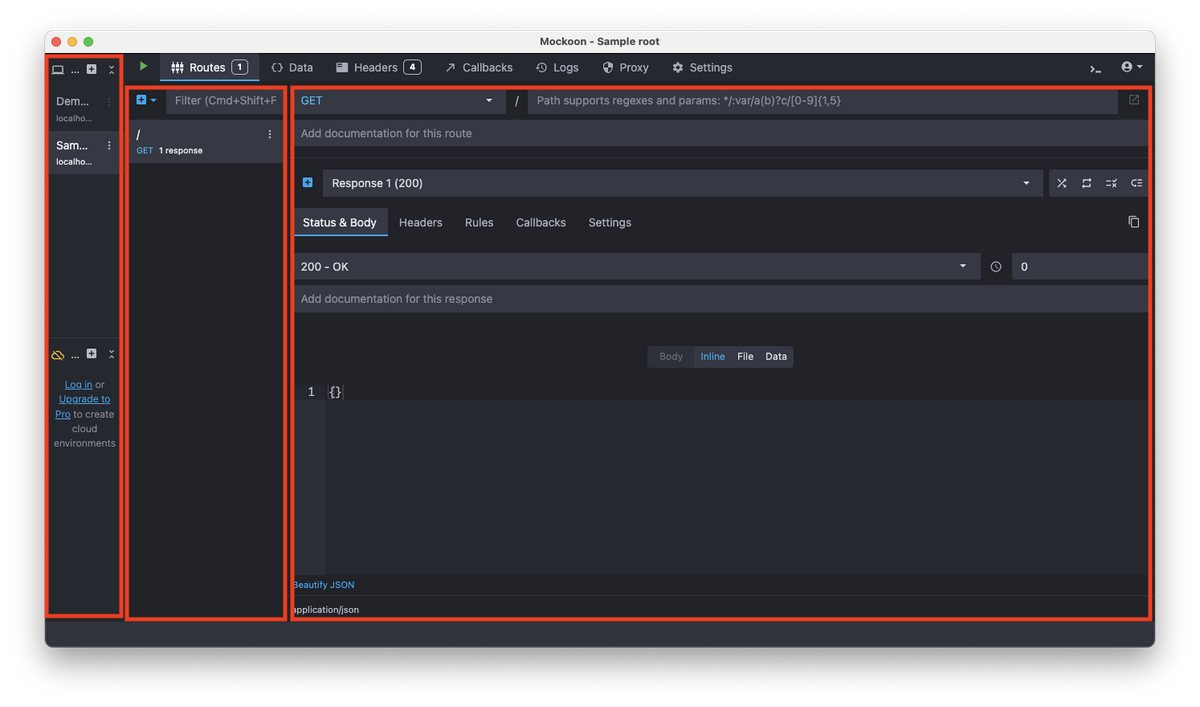Focus the route path input field
This screenshot has width=1200, height=707.
tap(822, 101)
